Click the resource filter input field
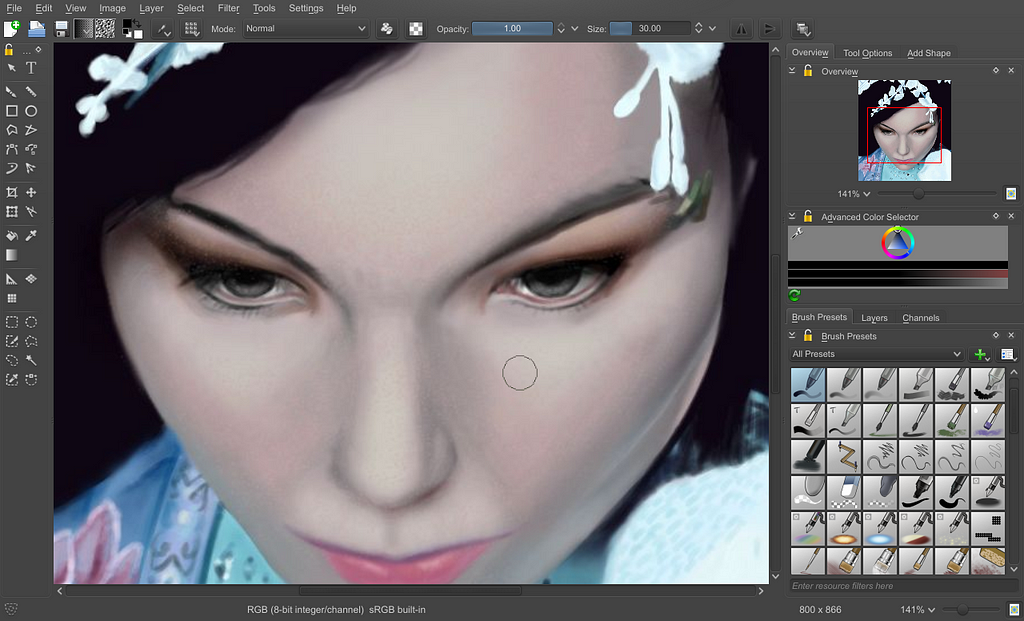Image resolution: width=1024 pixels, height=621 pixels. tap(903, 586)
